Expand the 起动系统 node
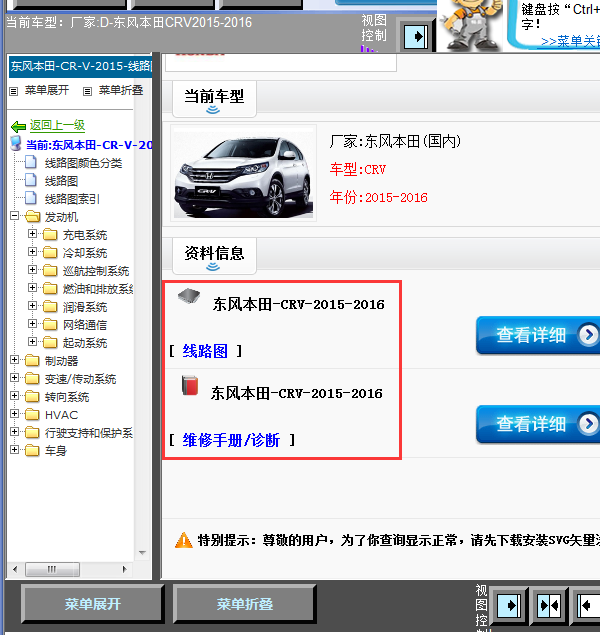This screenshot has width=600, height=635. pyautogui.click(x=32, y=342)
